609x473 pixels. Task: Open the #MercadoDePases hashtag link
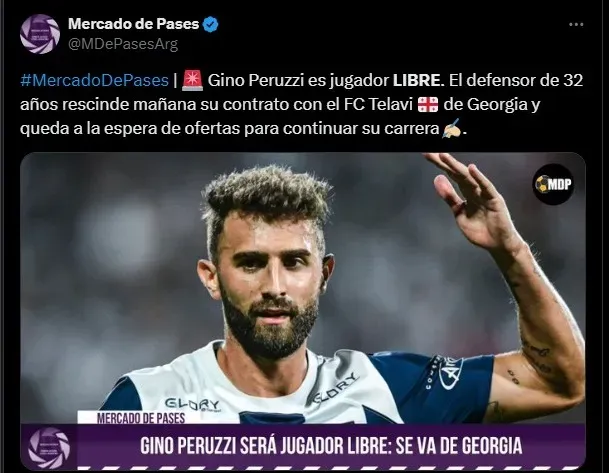[x=94, y=80]
